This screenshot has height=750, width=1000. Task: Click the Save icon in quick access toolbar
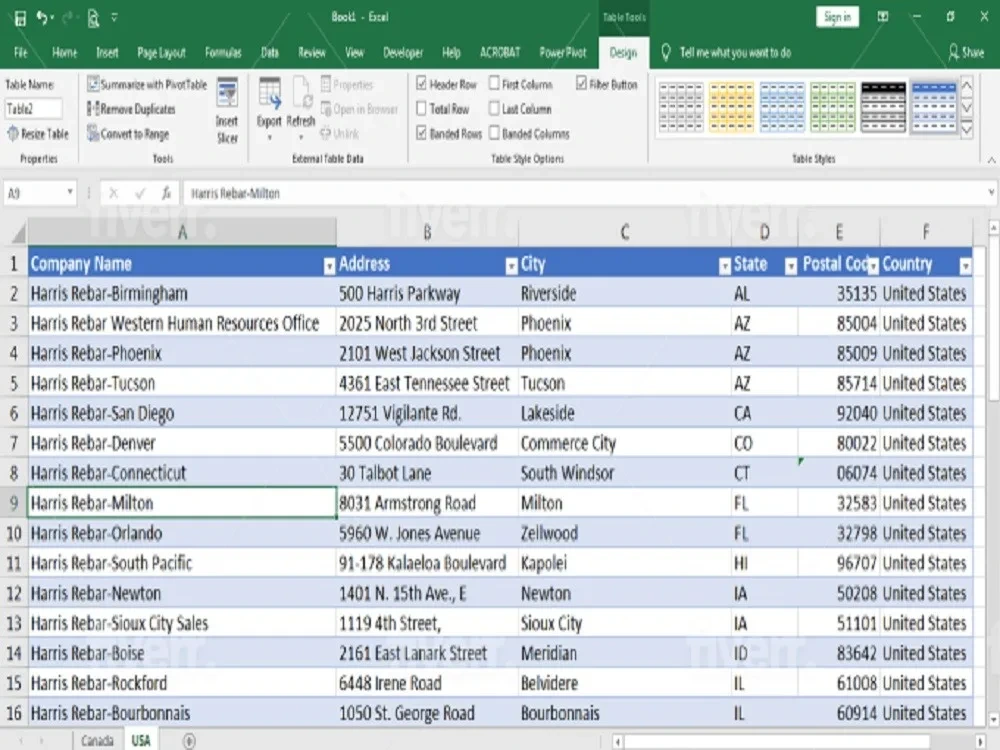[20, 18]
